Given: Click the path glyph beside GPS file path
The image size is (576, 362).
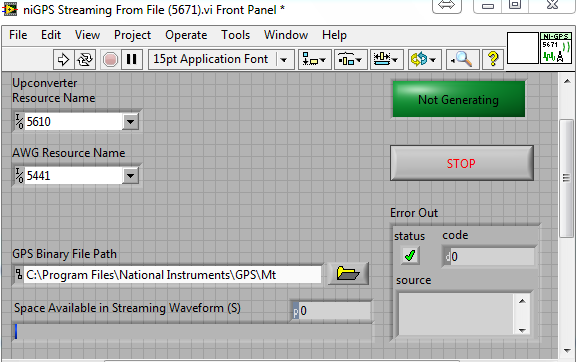Looking at the screenshot, I should click(x=19, y=275).
